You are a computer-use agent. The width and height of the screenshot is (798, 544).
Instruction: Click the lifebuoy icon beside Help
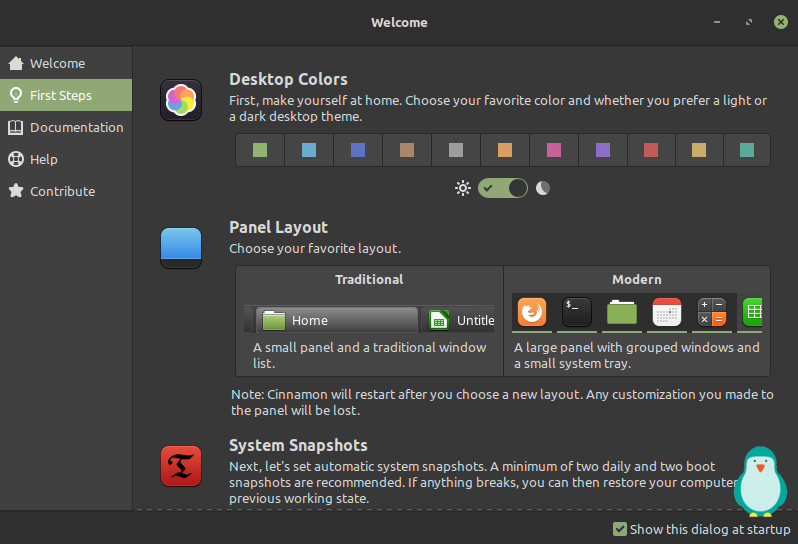click(x=16, y=159)
